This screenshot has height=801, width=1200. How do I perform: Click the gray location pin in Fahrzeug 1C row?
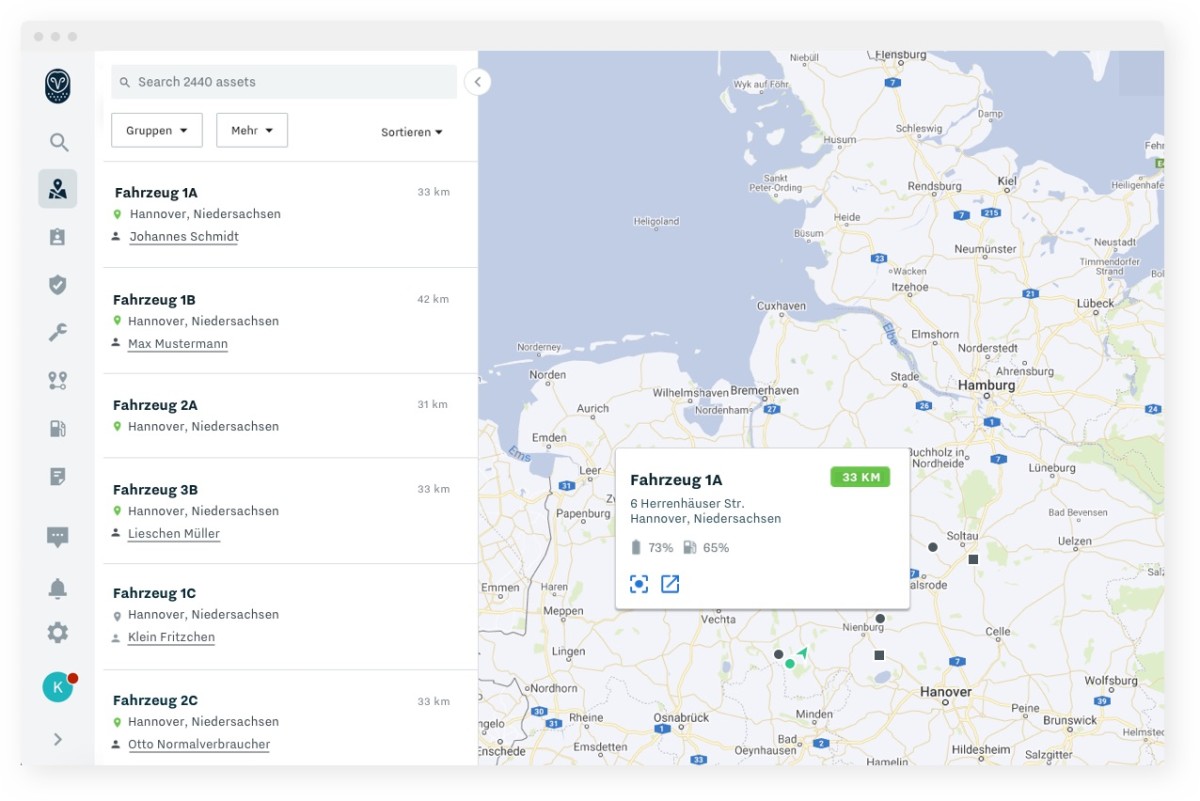point(117,616)
